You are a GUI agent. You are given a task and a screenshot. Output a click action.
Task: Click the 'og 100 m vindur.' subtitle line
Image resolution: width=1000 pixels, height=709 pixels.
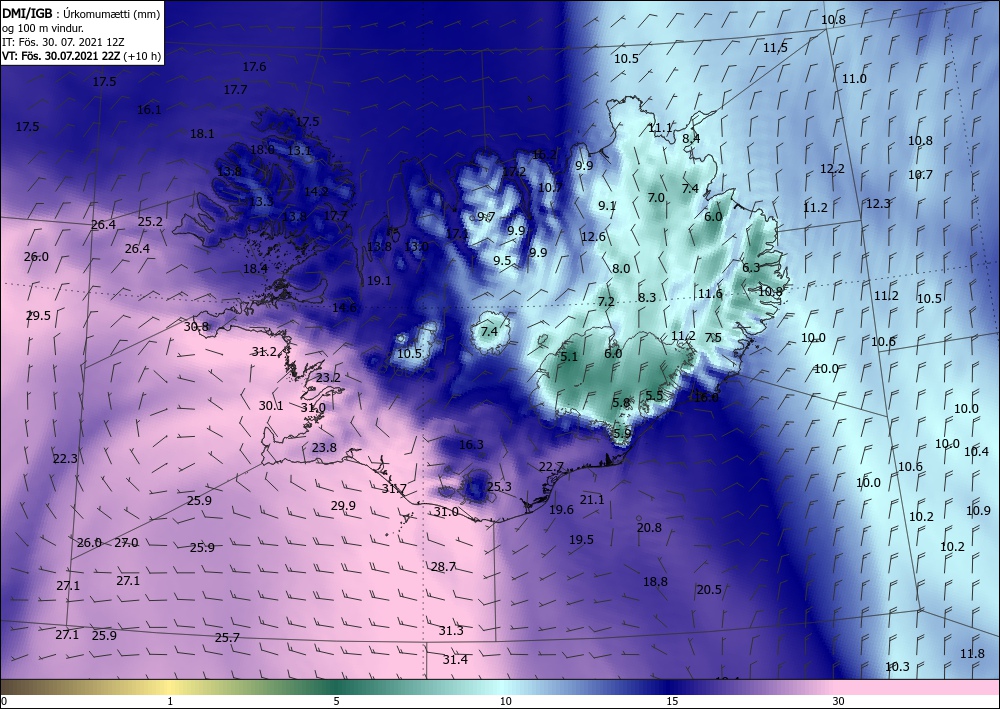[x=43, y=28]
